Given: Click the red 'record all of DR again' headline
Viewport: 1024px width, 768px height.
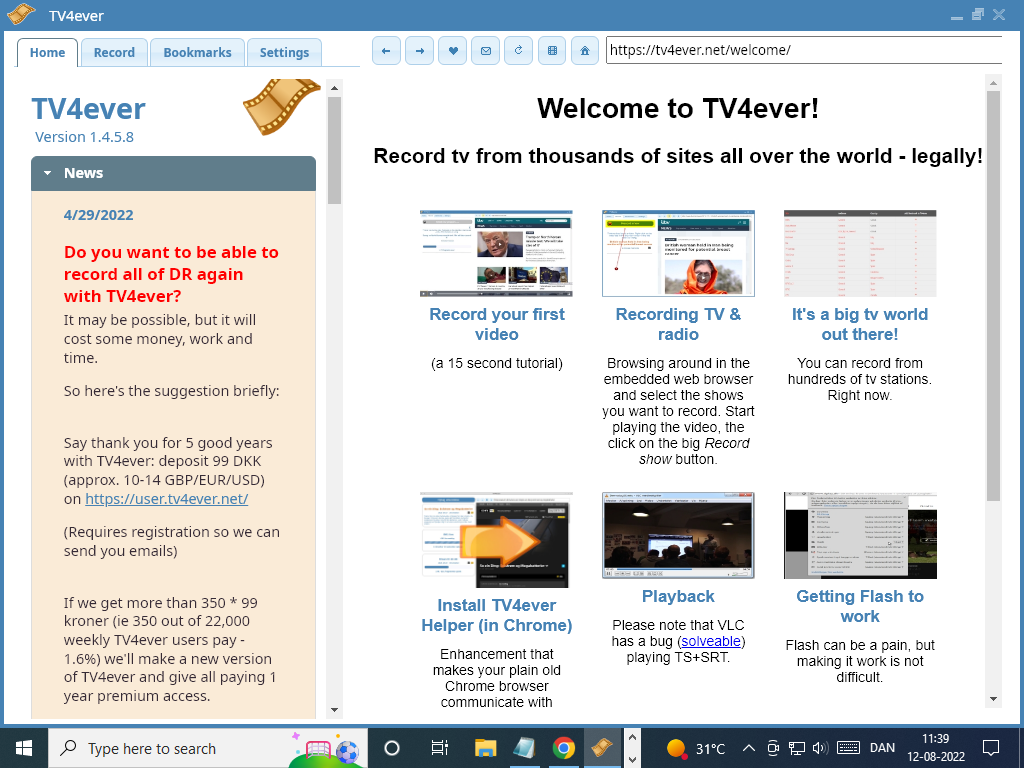Looking at the screenshot, I should pos(171,274).
